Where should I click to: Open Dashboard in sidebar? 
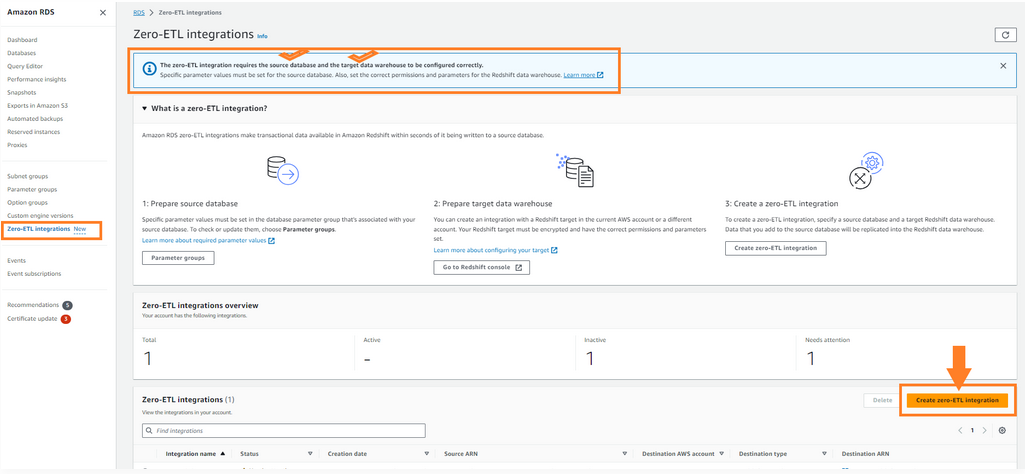(x=22, y=40)
